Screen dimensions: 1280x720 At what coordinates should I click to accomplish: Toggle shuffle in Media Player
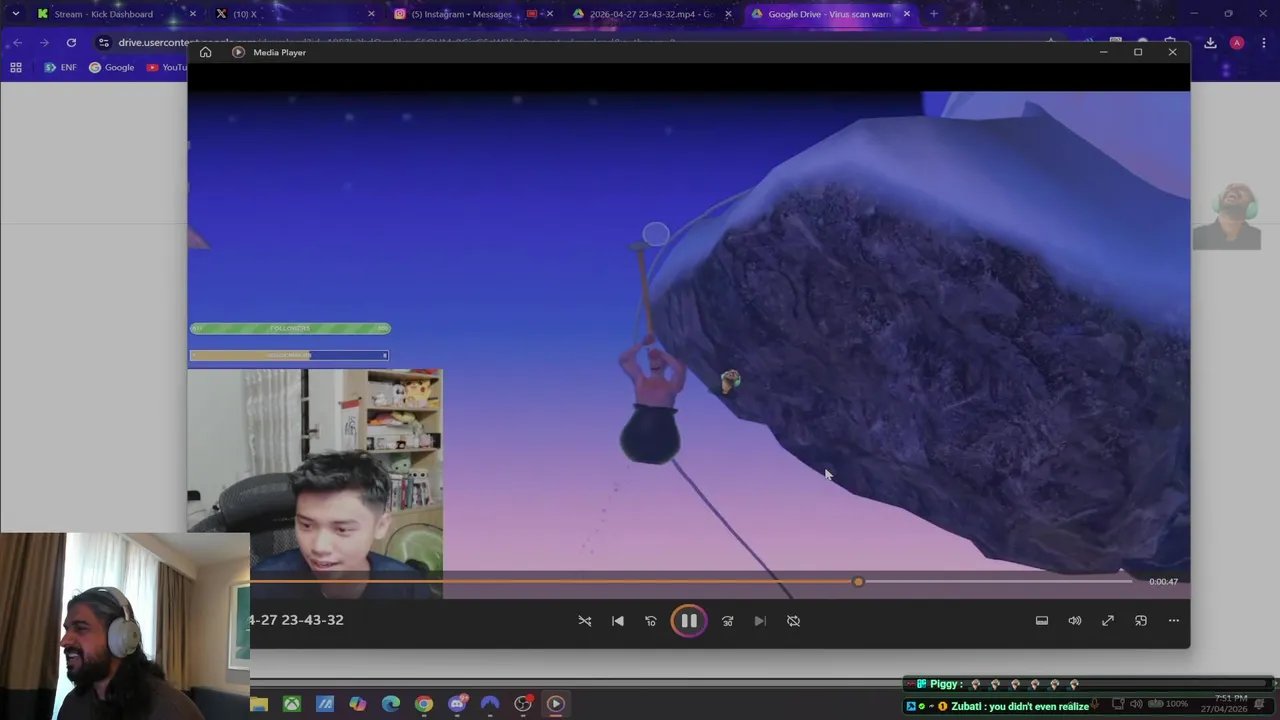click(585, 621)
